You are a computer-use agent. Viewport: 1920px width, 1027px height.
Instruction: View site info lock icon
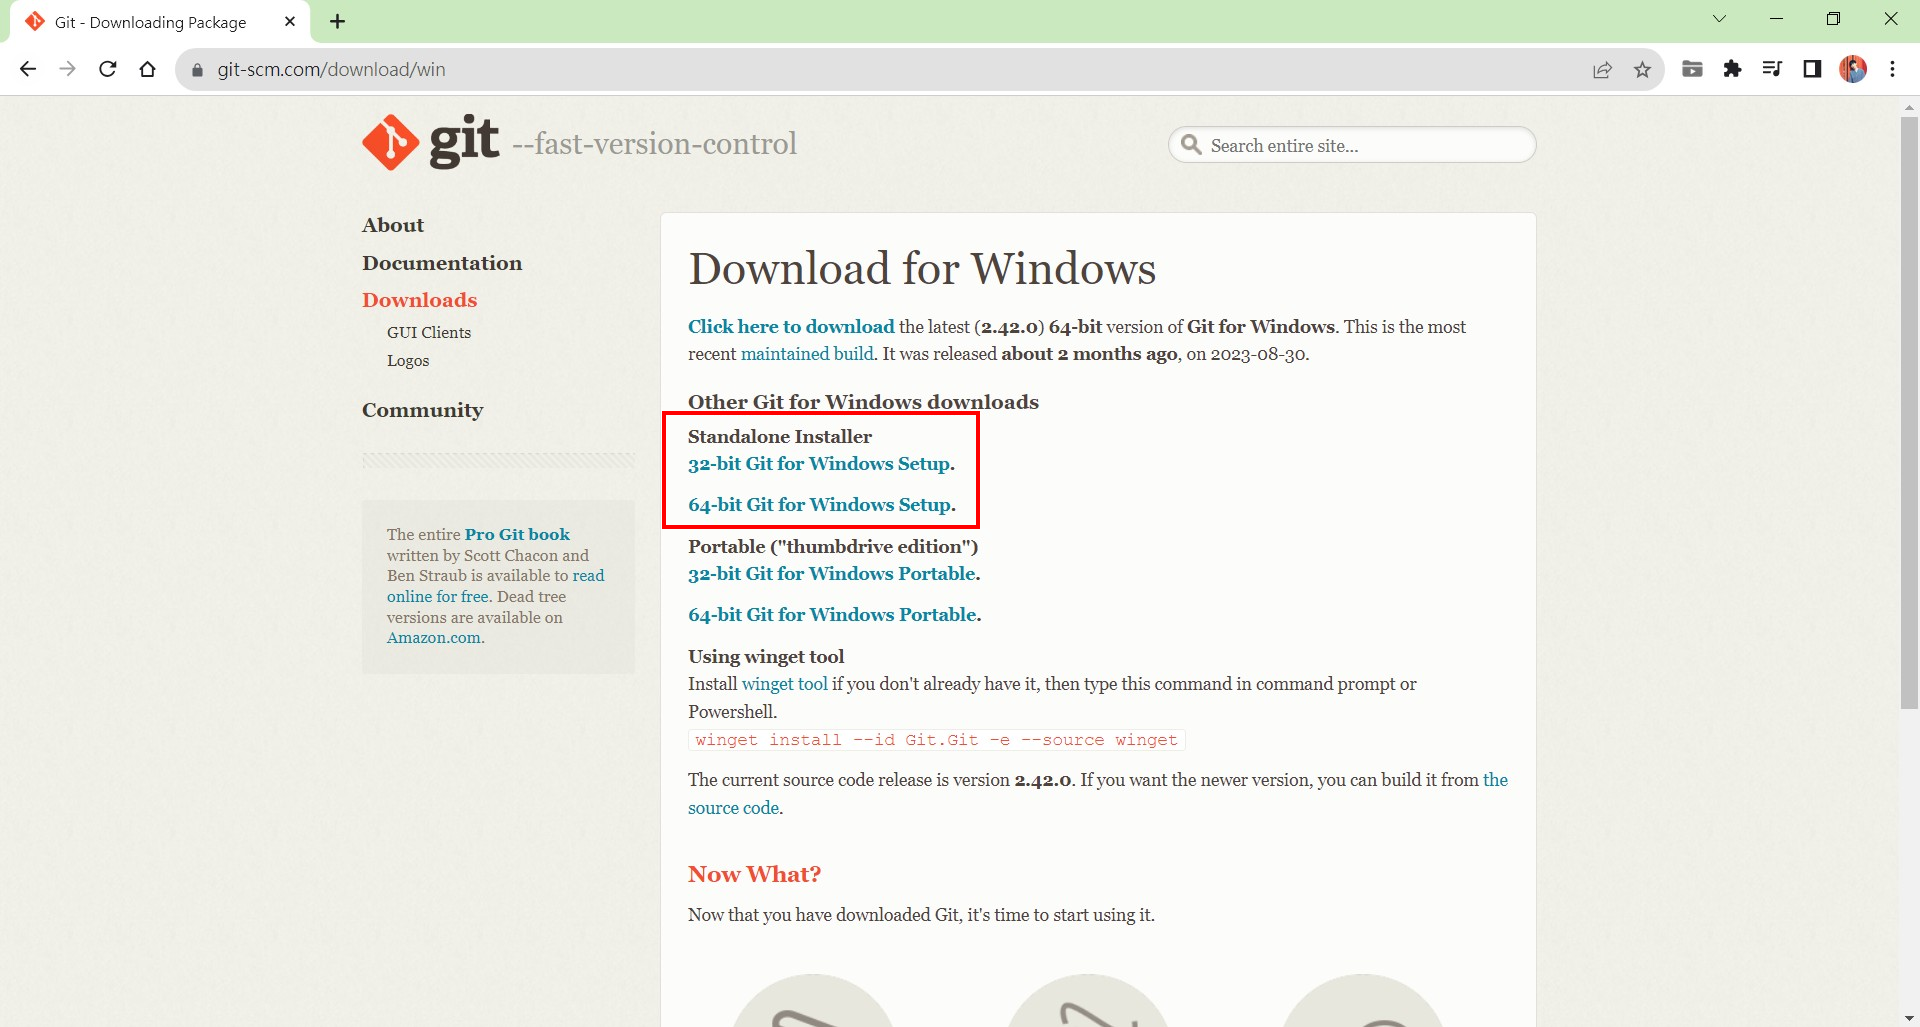click(x=197, y=70)
